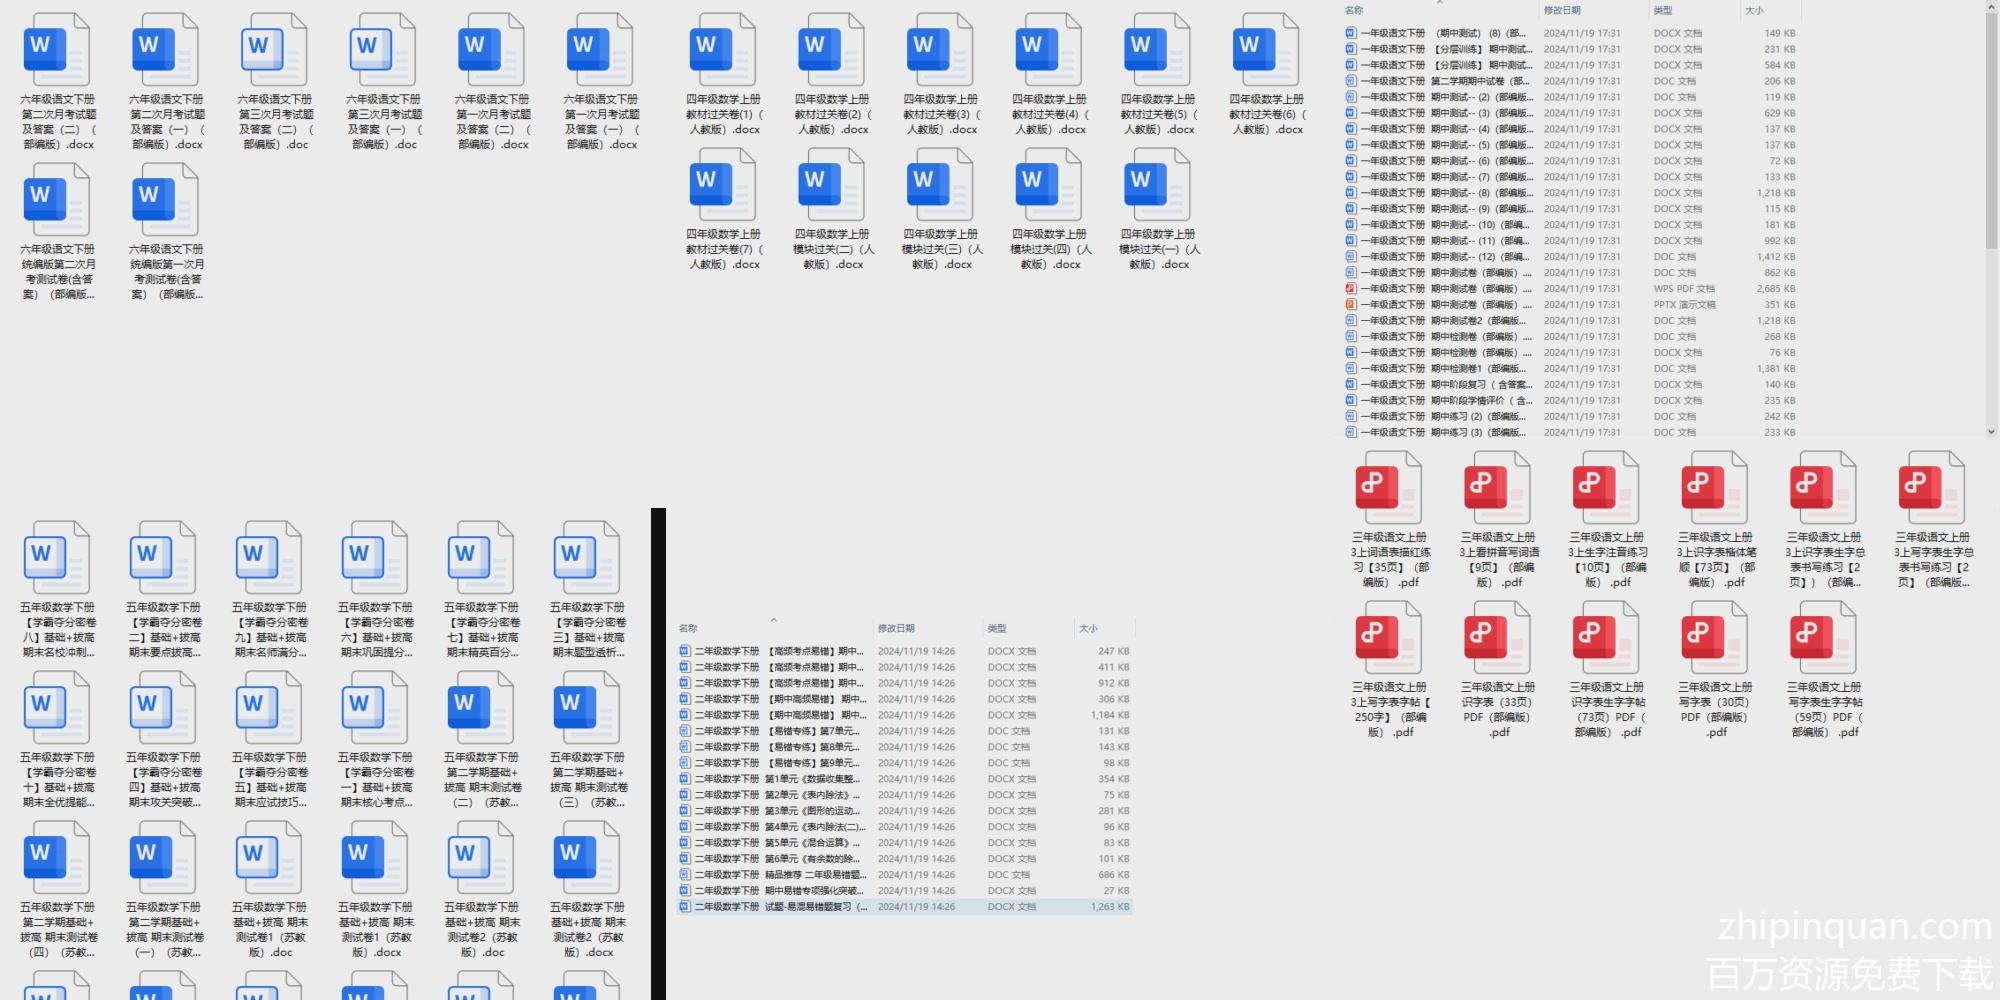The width and height of the screenshot is (2000, 1000).
Task: Open 六年级语文下册 统编版第一次月考测试卷 file
Action: (166, 201)
